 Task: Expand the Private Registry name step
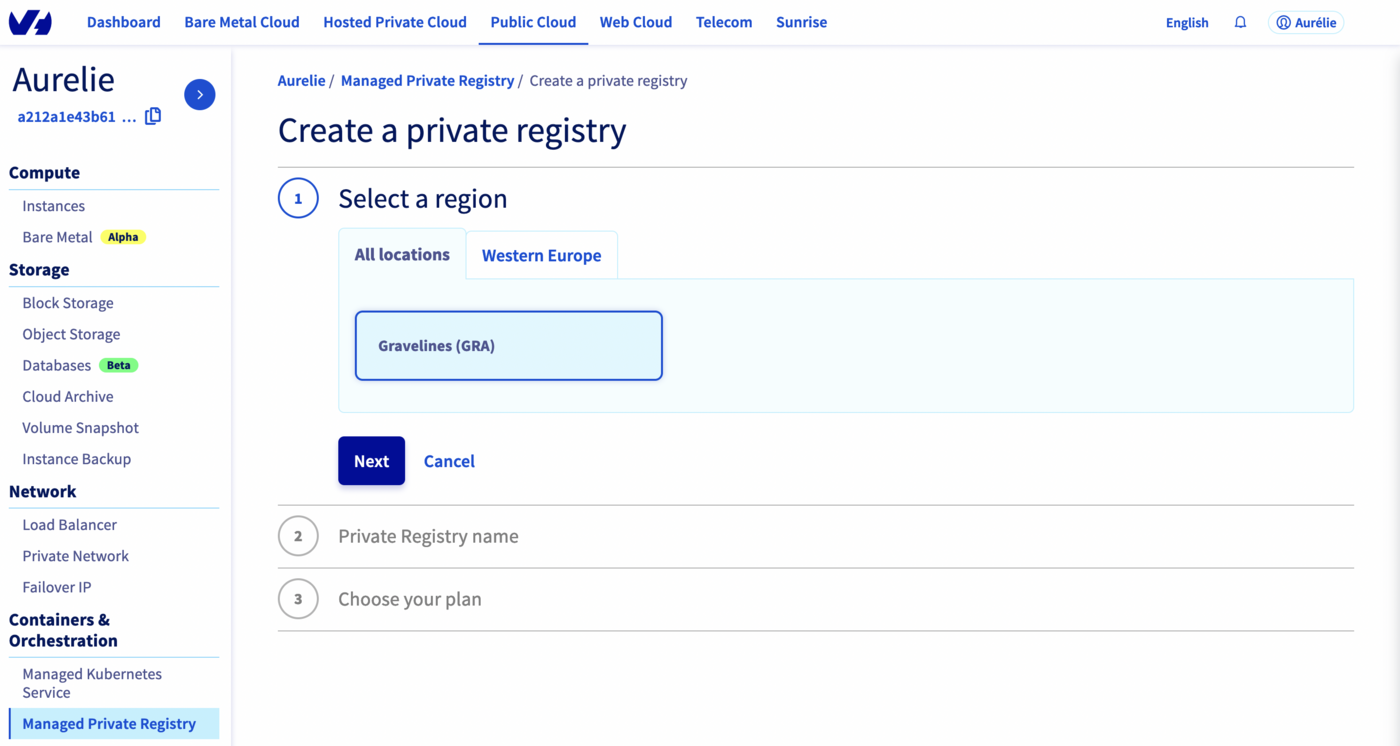(428, 536)
